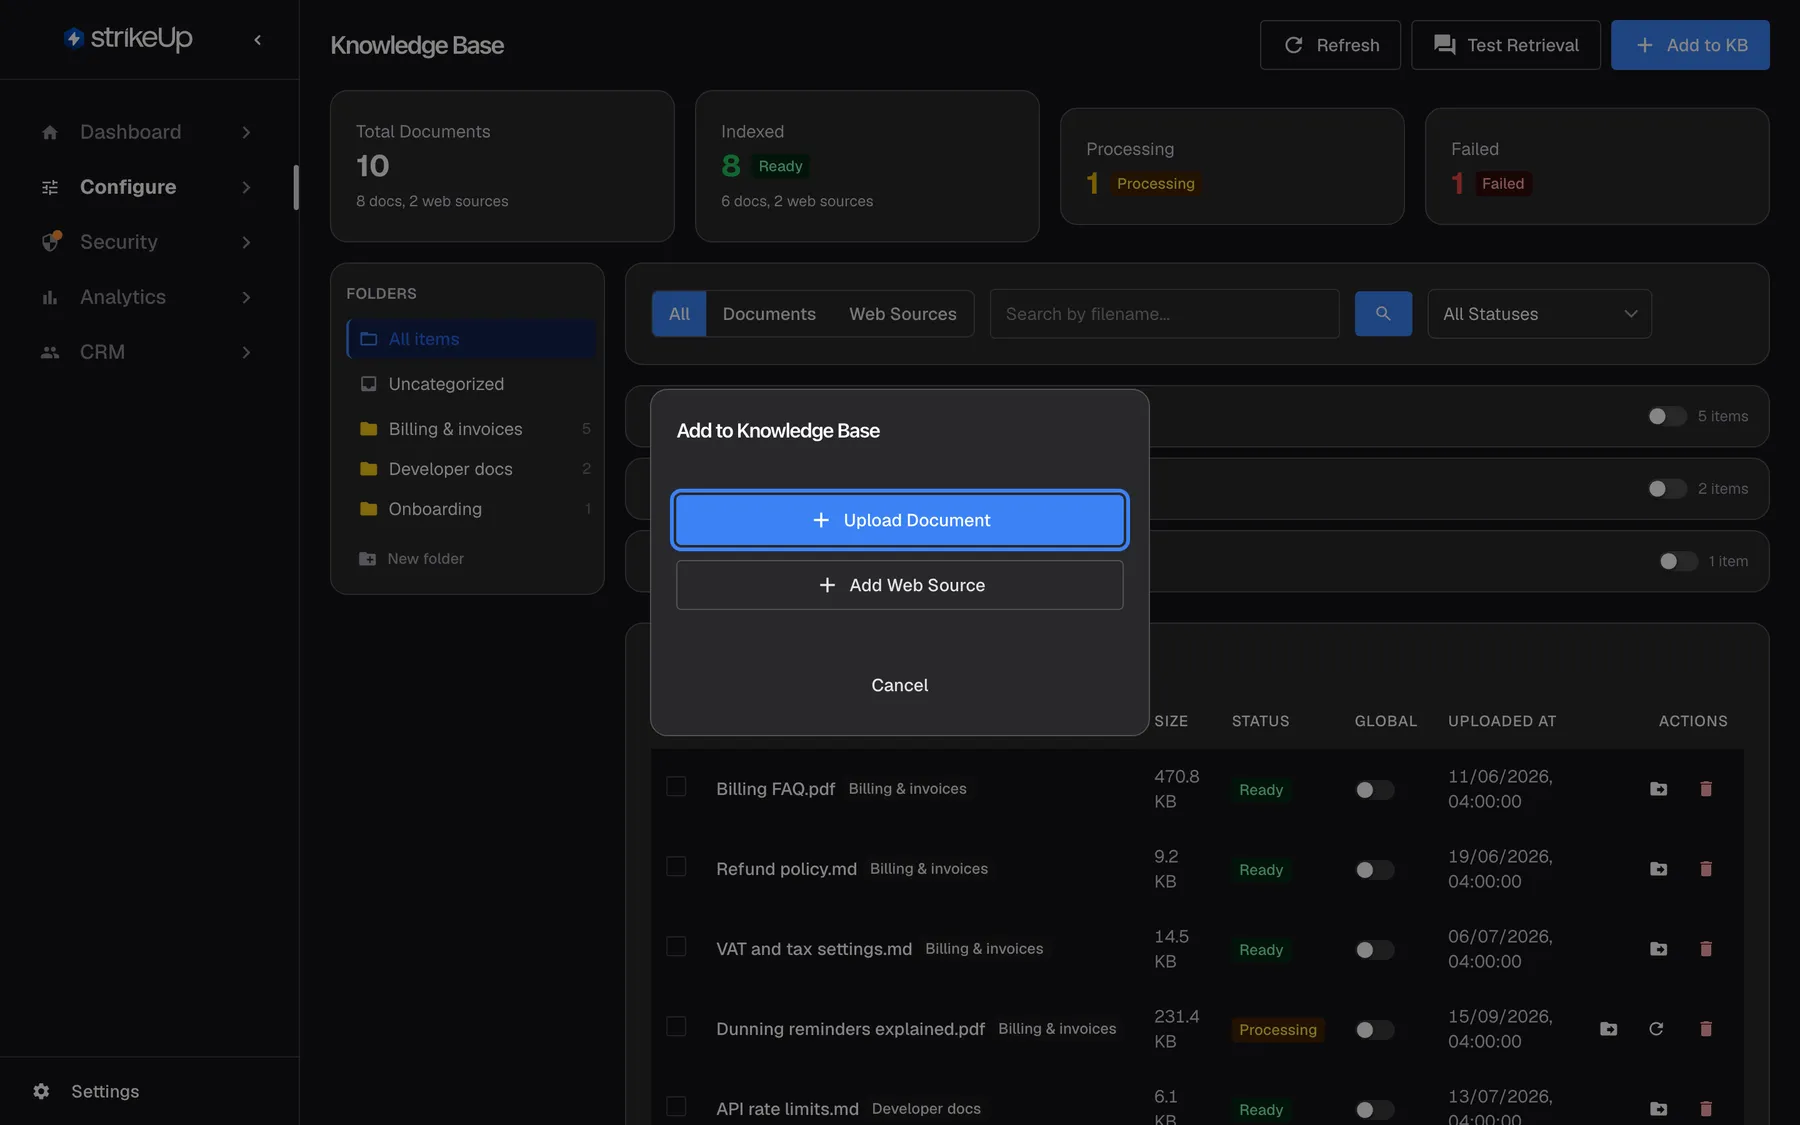Move Refund policy.md to a folder

click(1658, 869)
